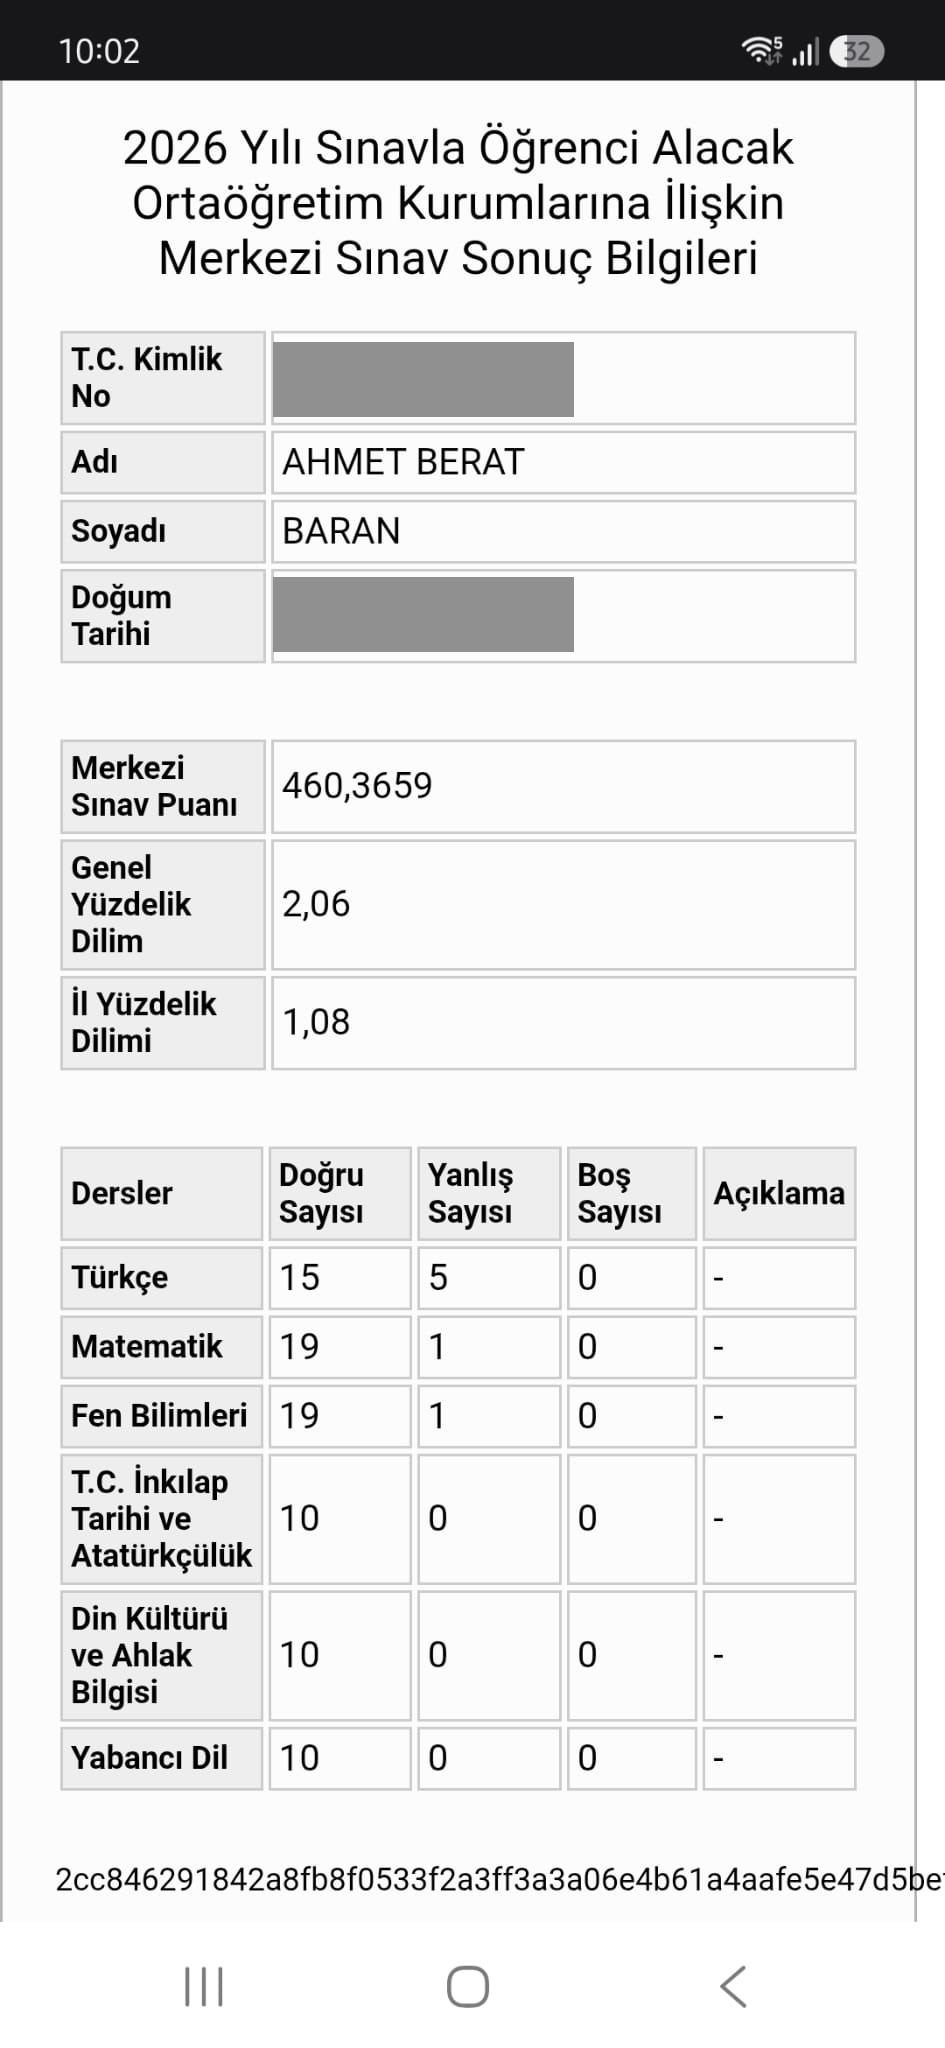
Task: Select the surname value BARAN
Action: (x=341, y=531)
